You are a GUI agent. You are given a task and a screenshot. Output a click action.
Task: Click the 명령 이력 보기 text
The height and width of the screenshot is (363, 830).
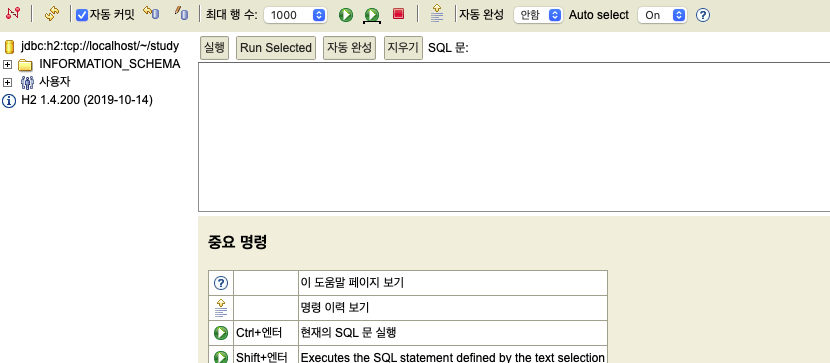click(335, 307)
